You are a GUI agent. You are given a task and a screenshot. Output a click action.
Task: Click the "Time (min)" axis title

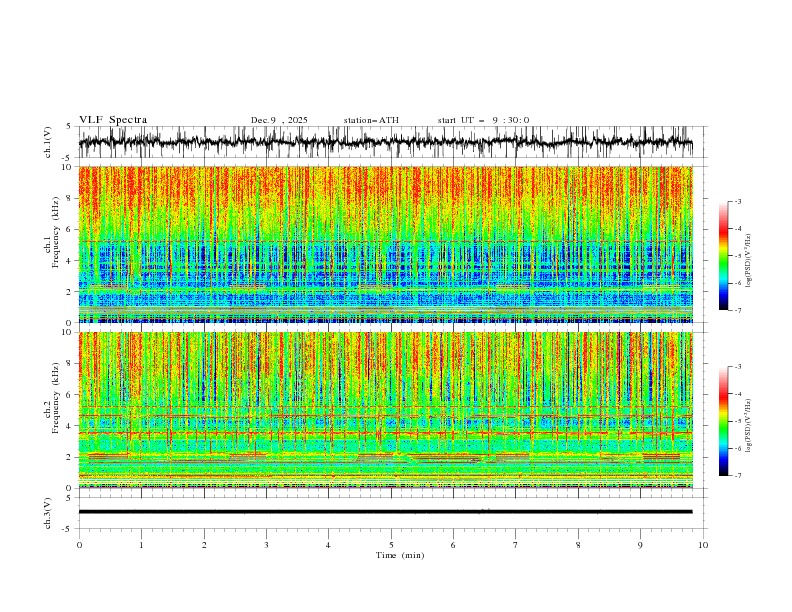pos(400,555)
